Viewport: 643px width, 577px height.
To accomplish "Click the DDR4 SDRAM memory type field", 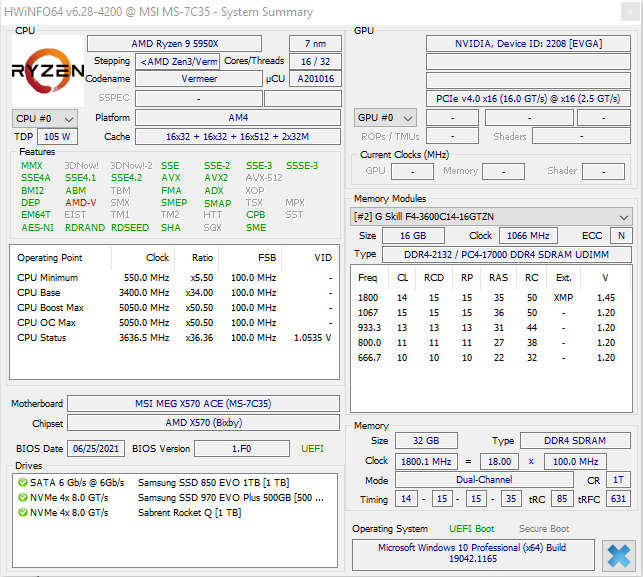I will coord(575,441).
